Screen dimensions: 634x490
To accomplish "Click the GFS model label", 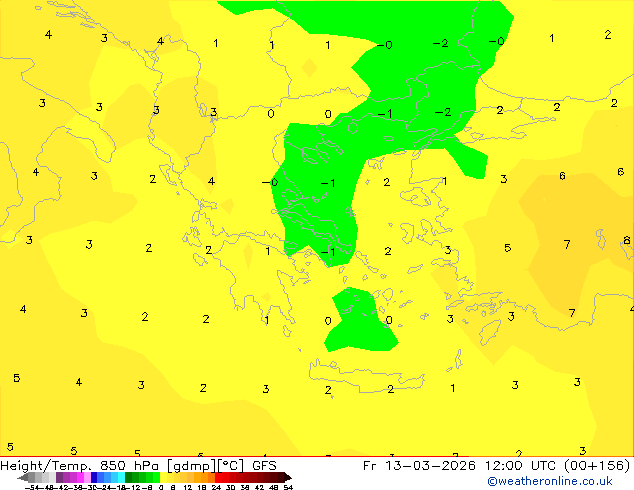I will click(x=264, y=466).
